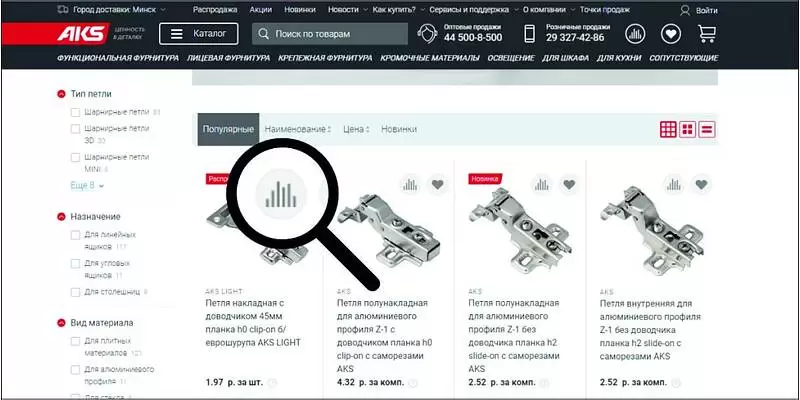Check Шарнирные петли filter
This screenshot has width=800, height=400.
(x=75, y=112)
